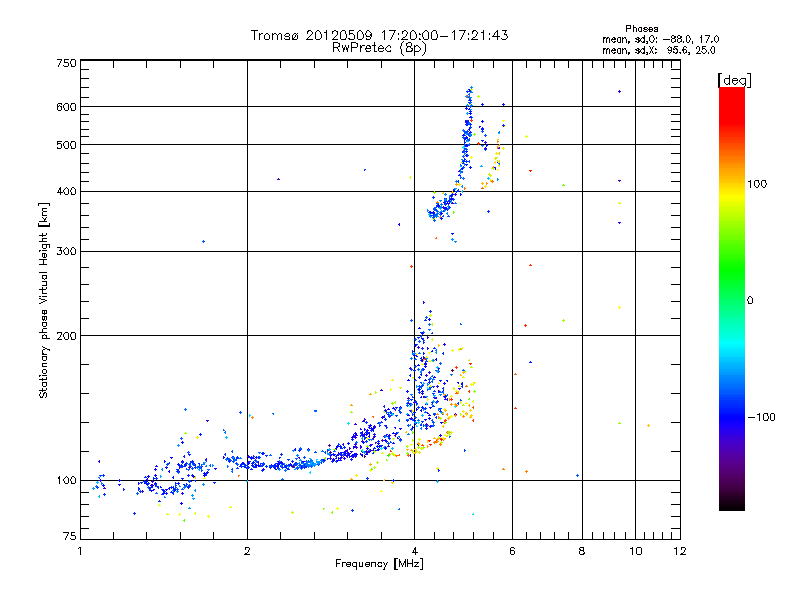Image resolution: width=800 pixels, height=600 pixels.
Task: Click the Tromsø 20120509 plot title
Action: [x=379, y=35]
